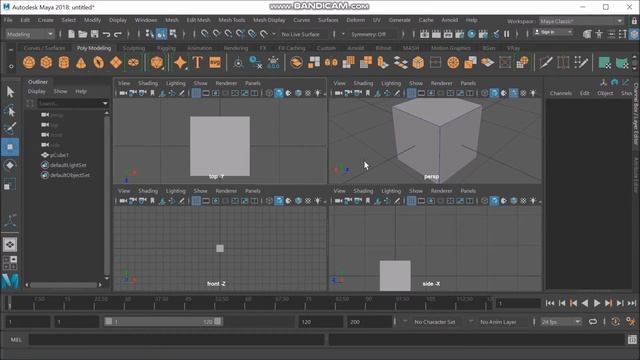The image size is (640, 360).
Task: Click the Pause Viewport 2.0 icon
Action: (507, 34)
